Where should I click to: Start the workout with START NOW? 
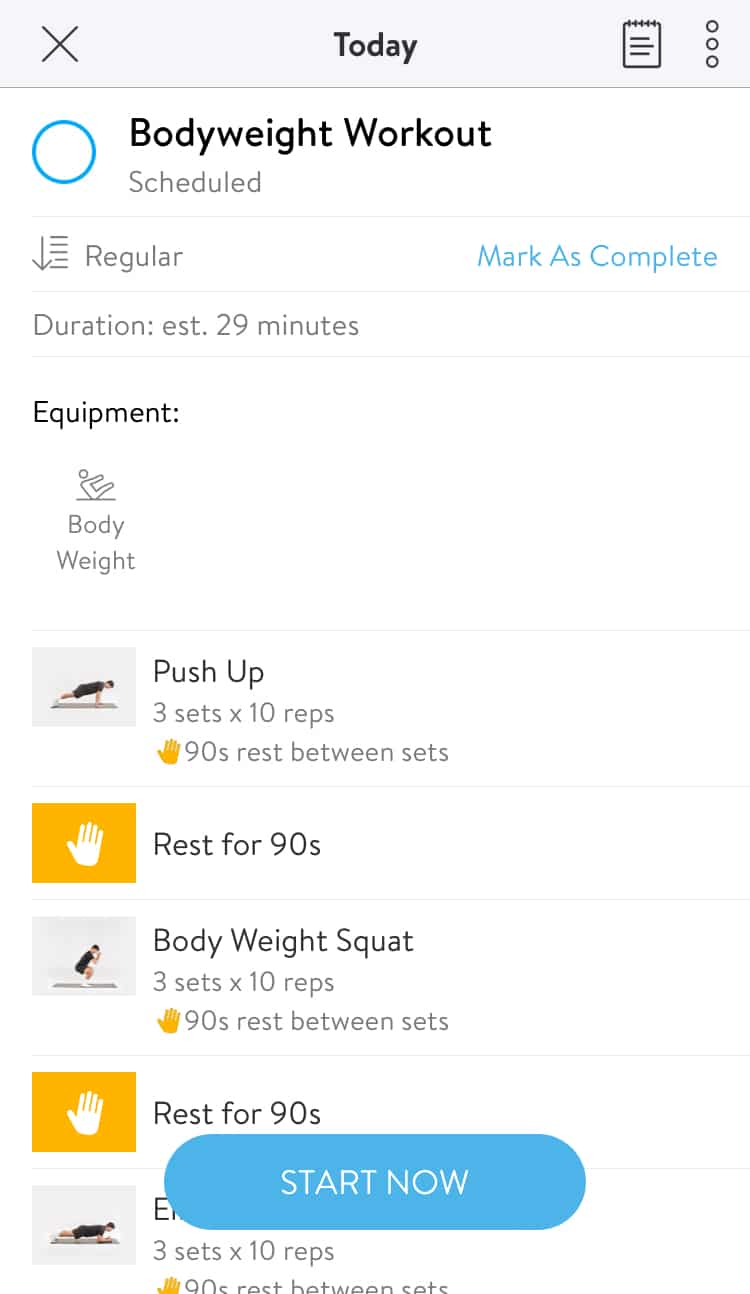click(374, 1182)
